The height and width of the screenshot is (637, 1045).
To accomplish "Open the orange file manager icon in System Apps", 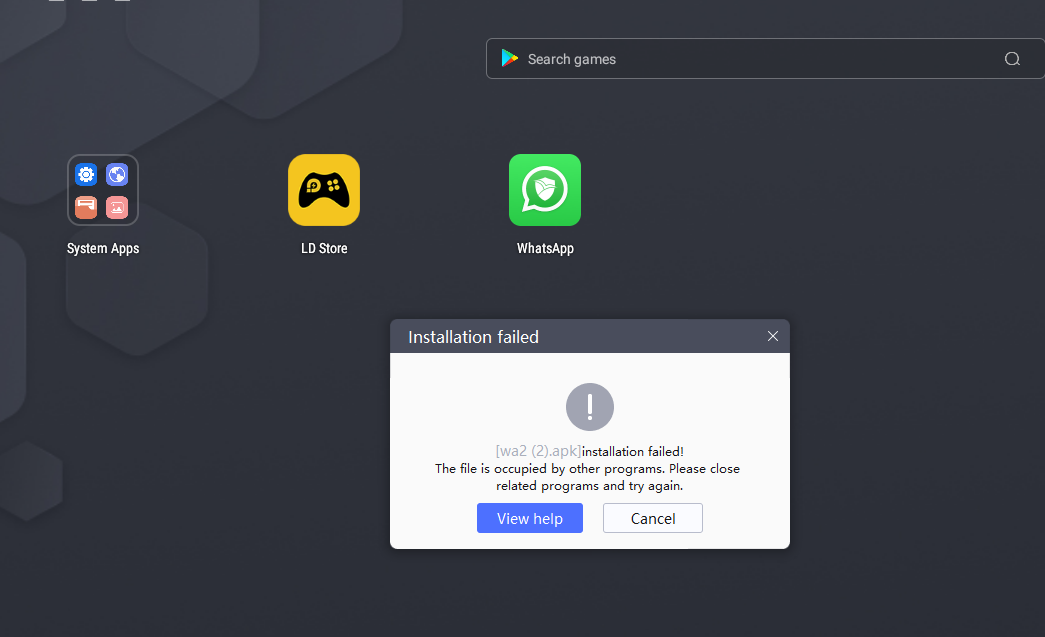I will [x=86, y=207].
